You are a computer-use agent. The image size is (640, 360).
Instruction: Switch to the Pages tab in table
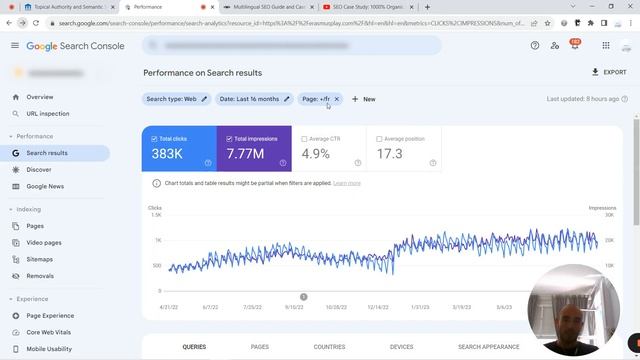coord(260,347)
